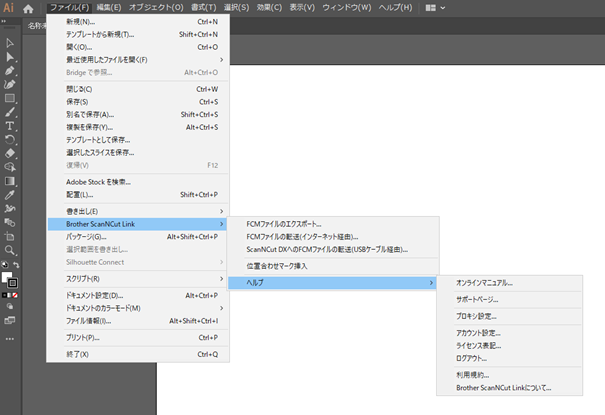The image size is (605, 415).
Task: Expand Brother ScanNCut Link submenu
Action: tap(139, 224)
